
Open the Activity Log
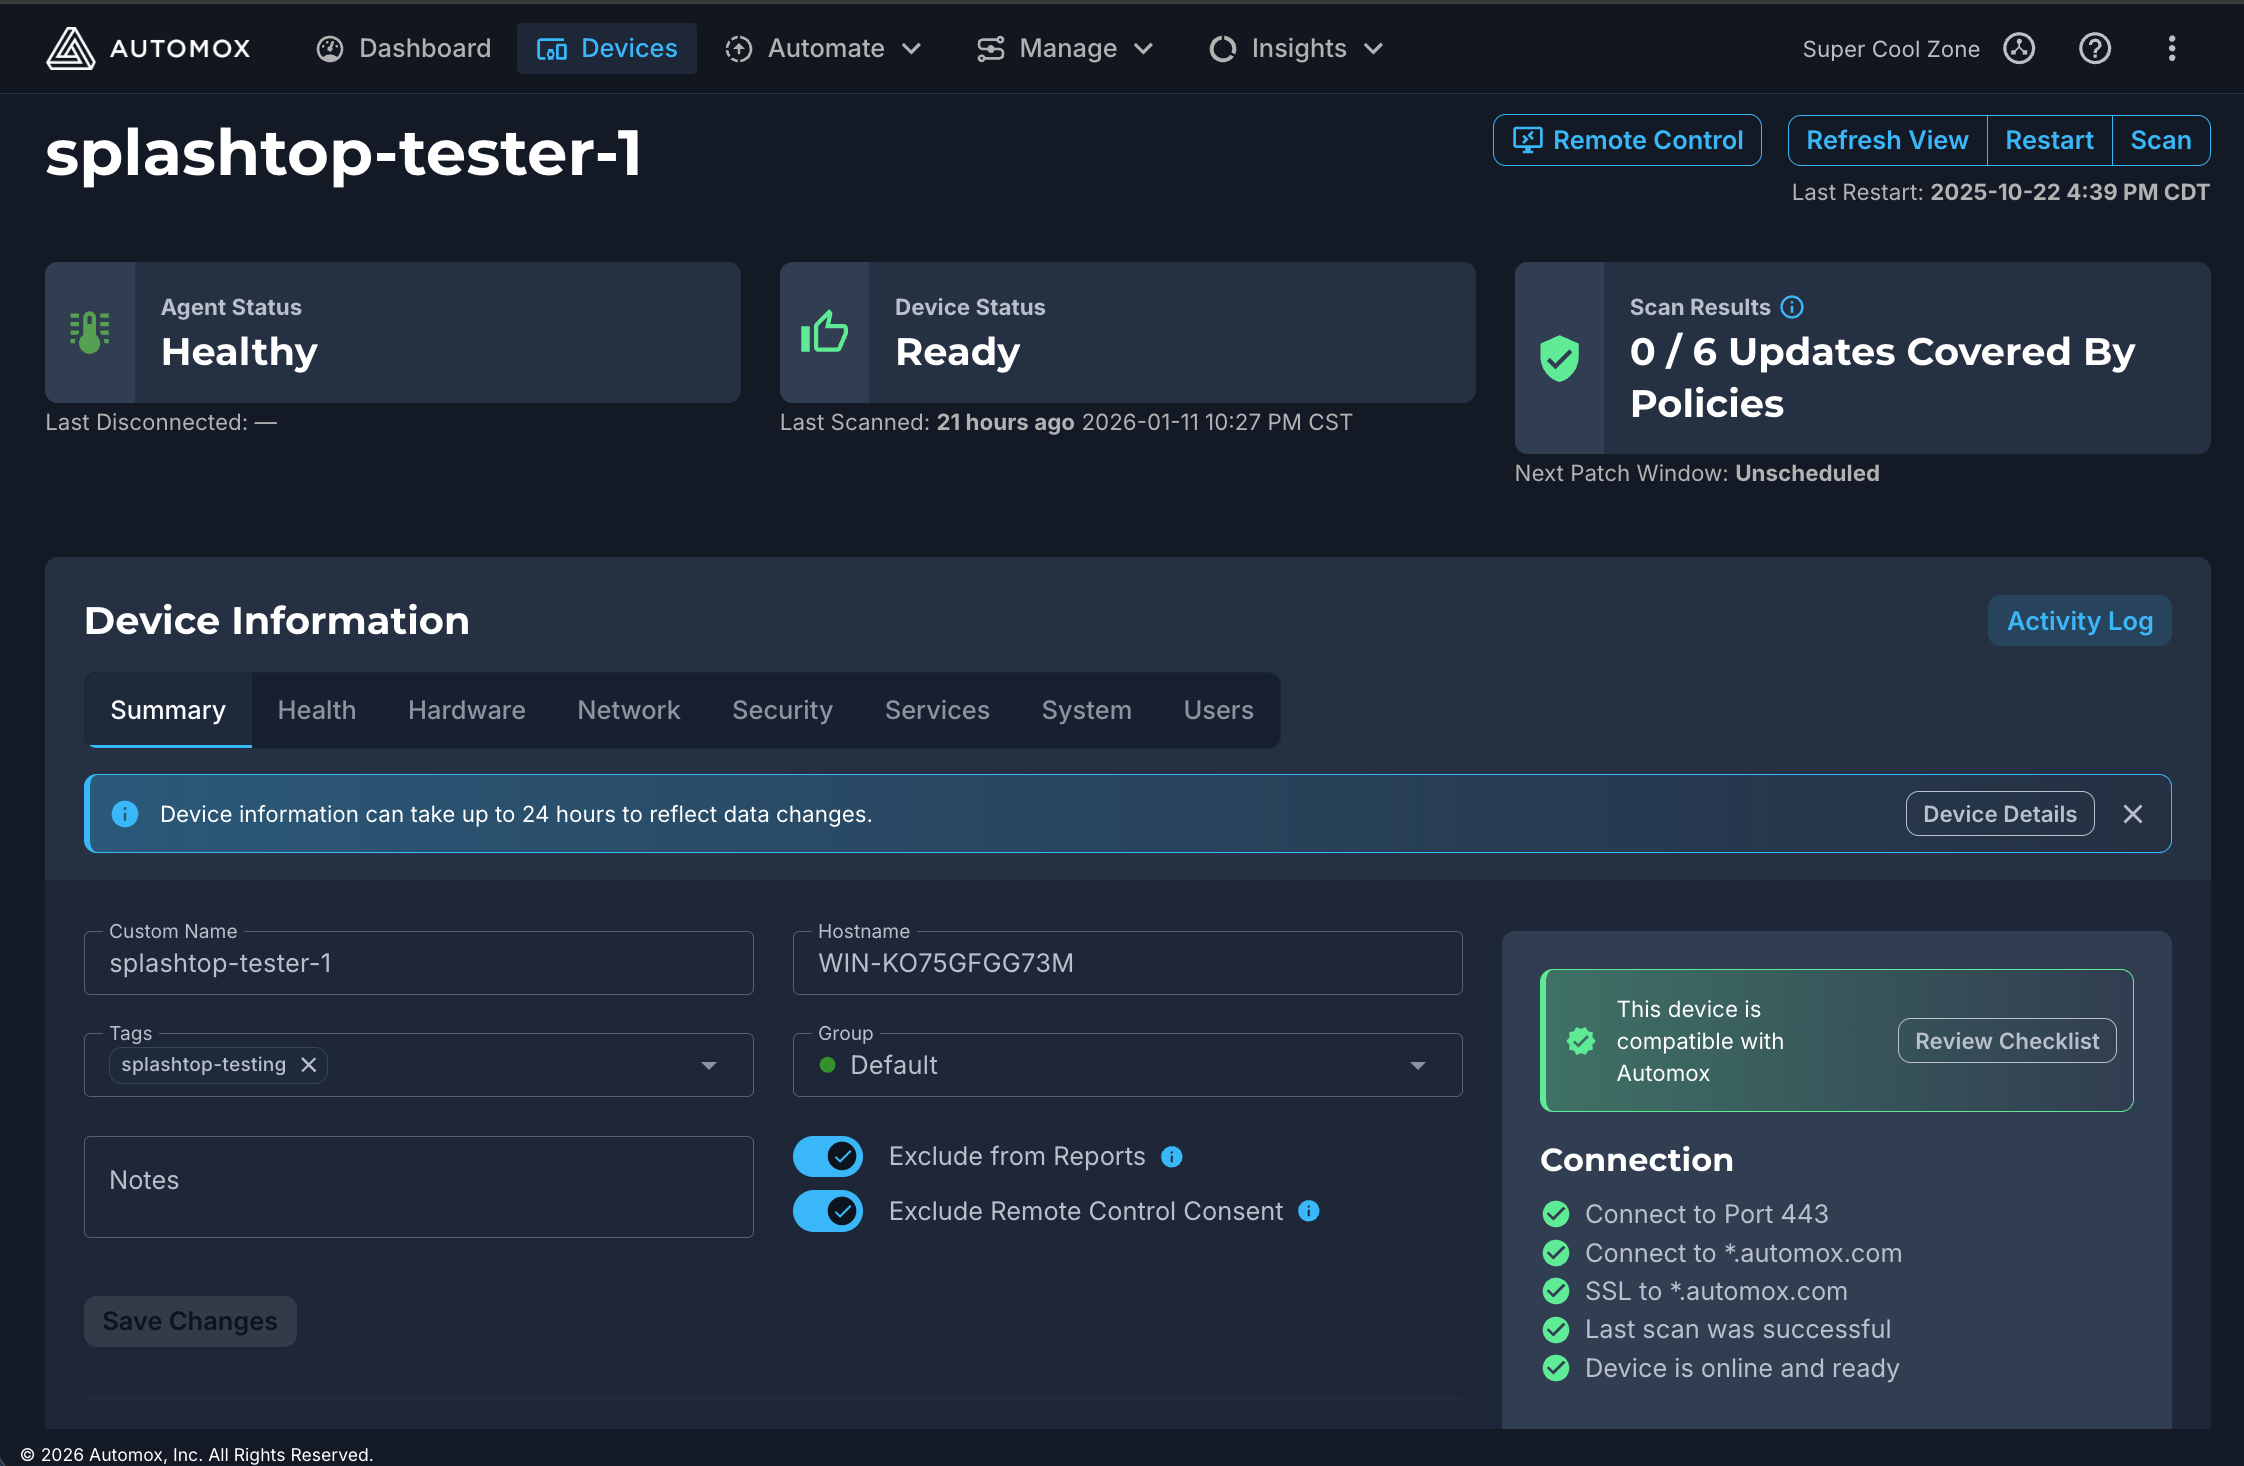(2080, 621)
